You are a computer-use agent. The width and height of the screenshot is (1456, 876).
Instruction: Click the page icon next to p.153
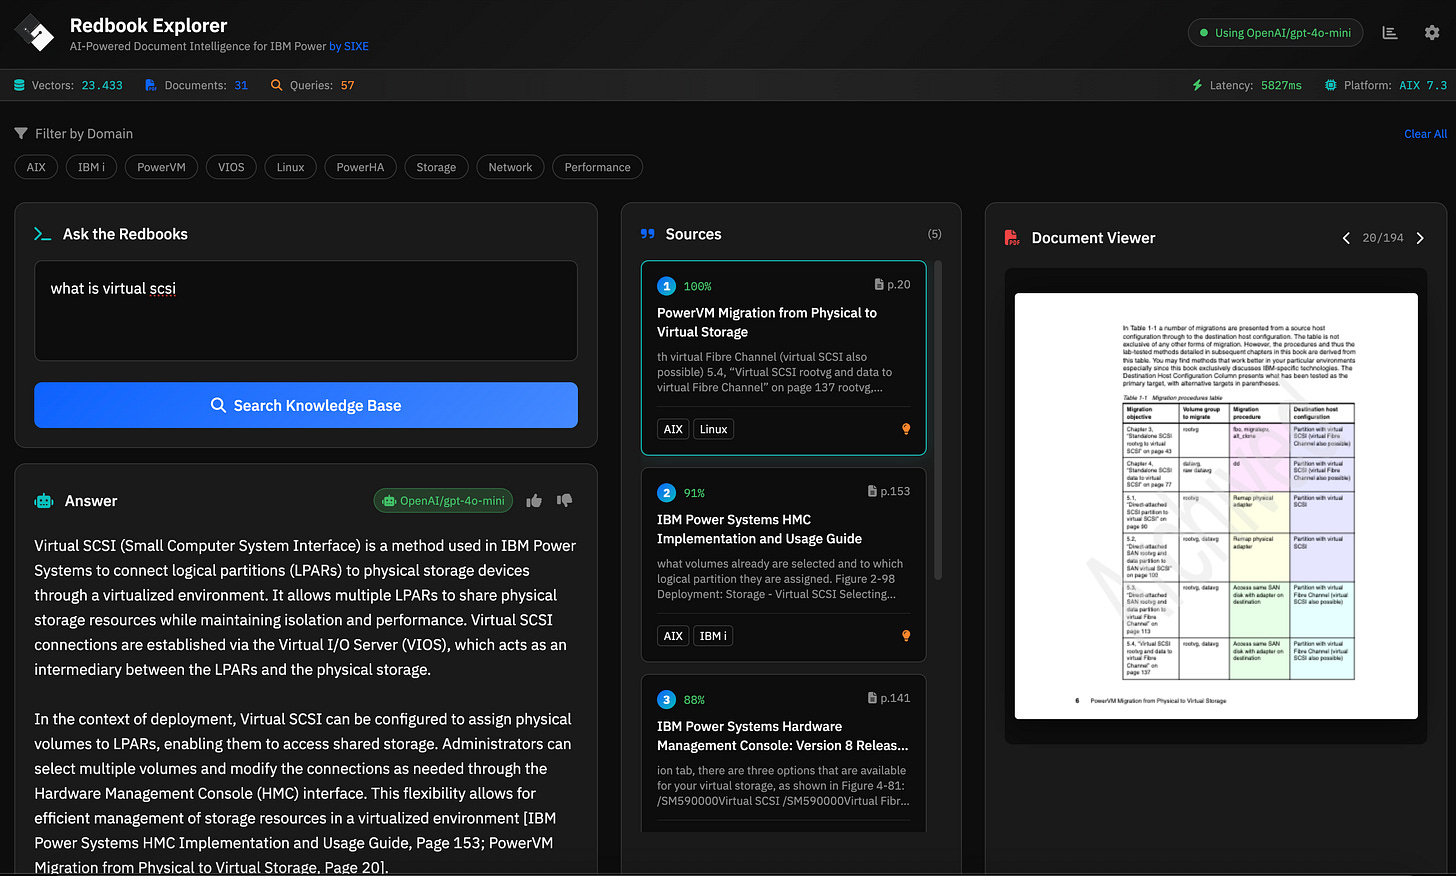872,491
